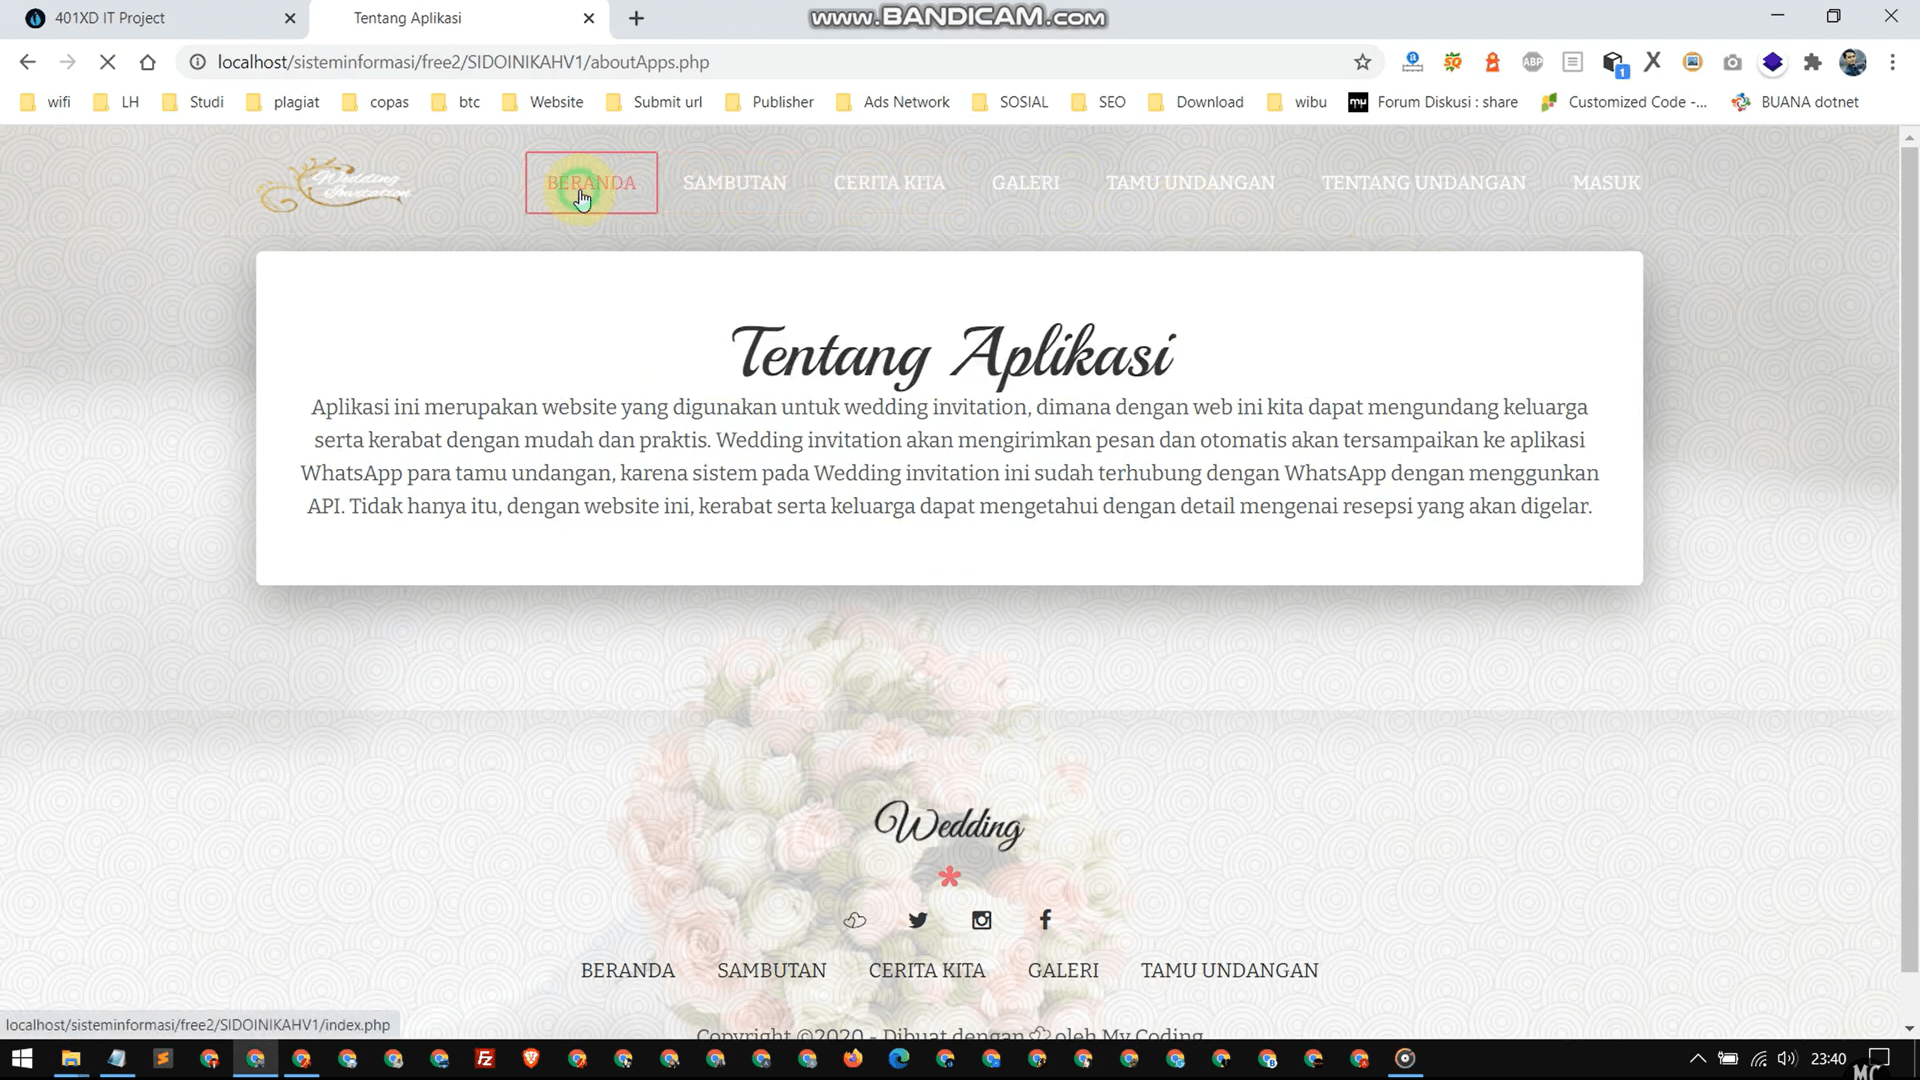Click the Wedding Invitation logo in the navbar

pyautogui.click(x=335, y=183)
